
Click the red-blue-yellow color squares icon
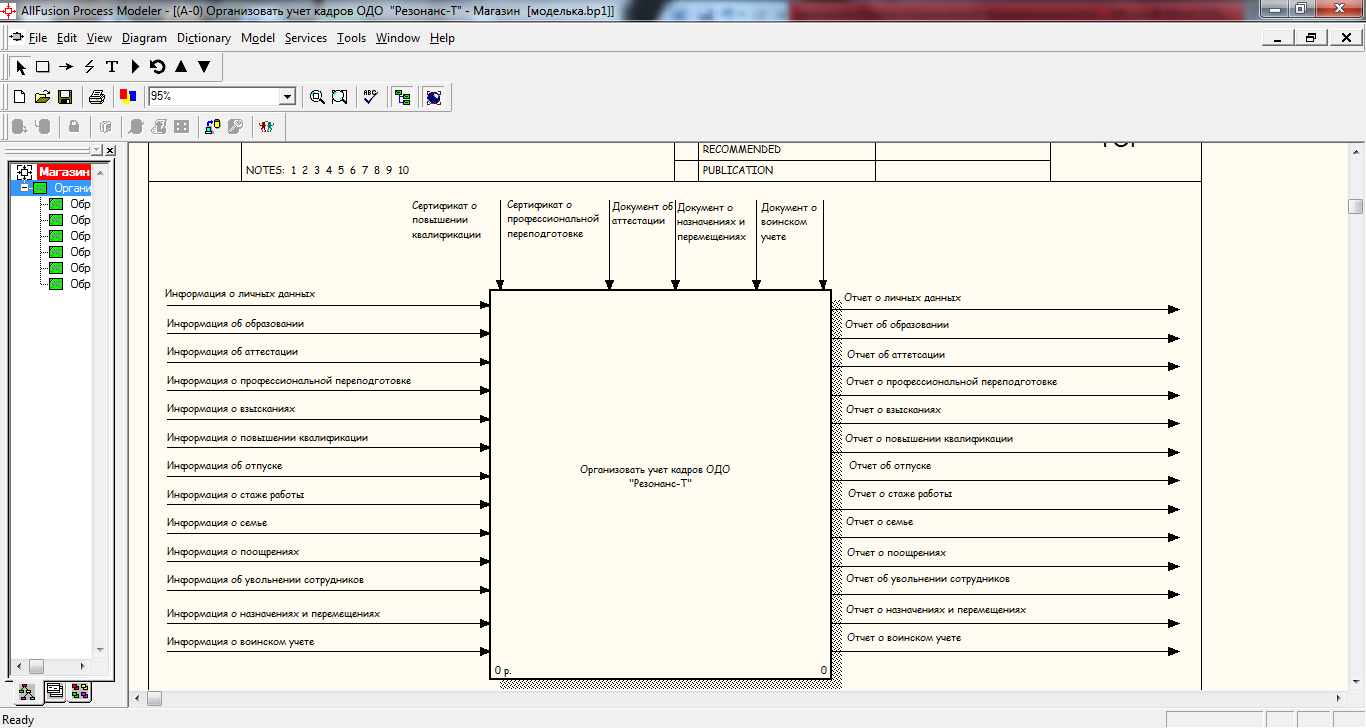coord(128,97)
